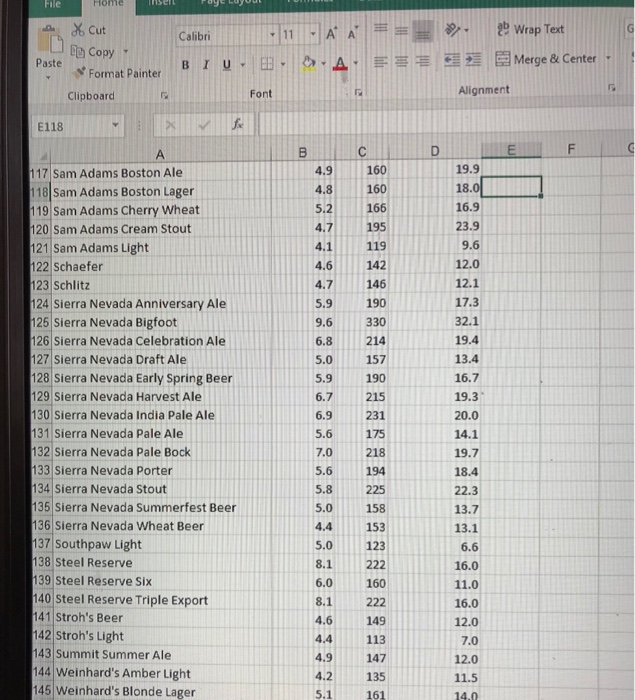Select column F header
The width and height of the screenshot is (635, 700).
(571, 149)
